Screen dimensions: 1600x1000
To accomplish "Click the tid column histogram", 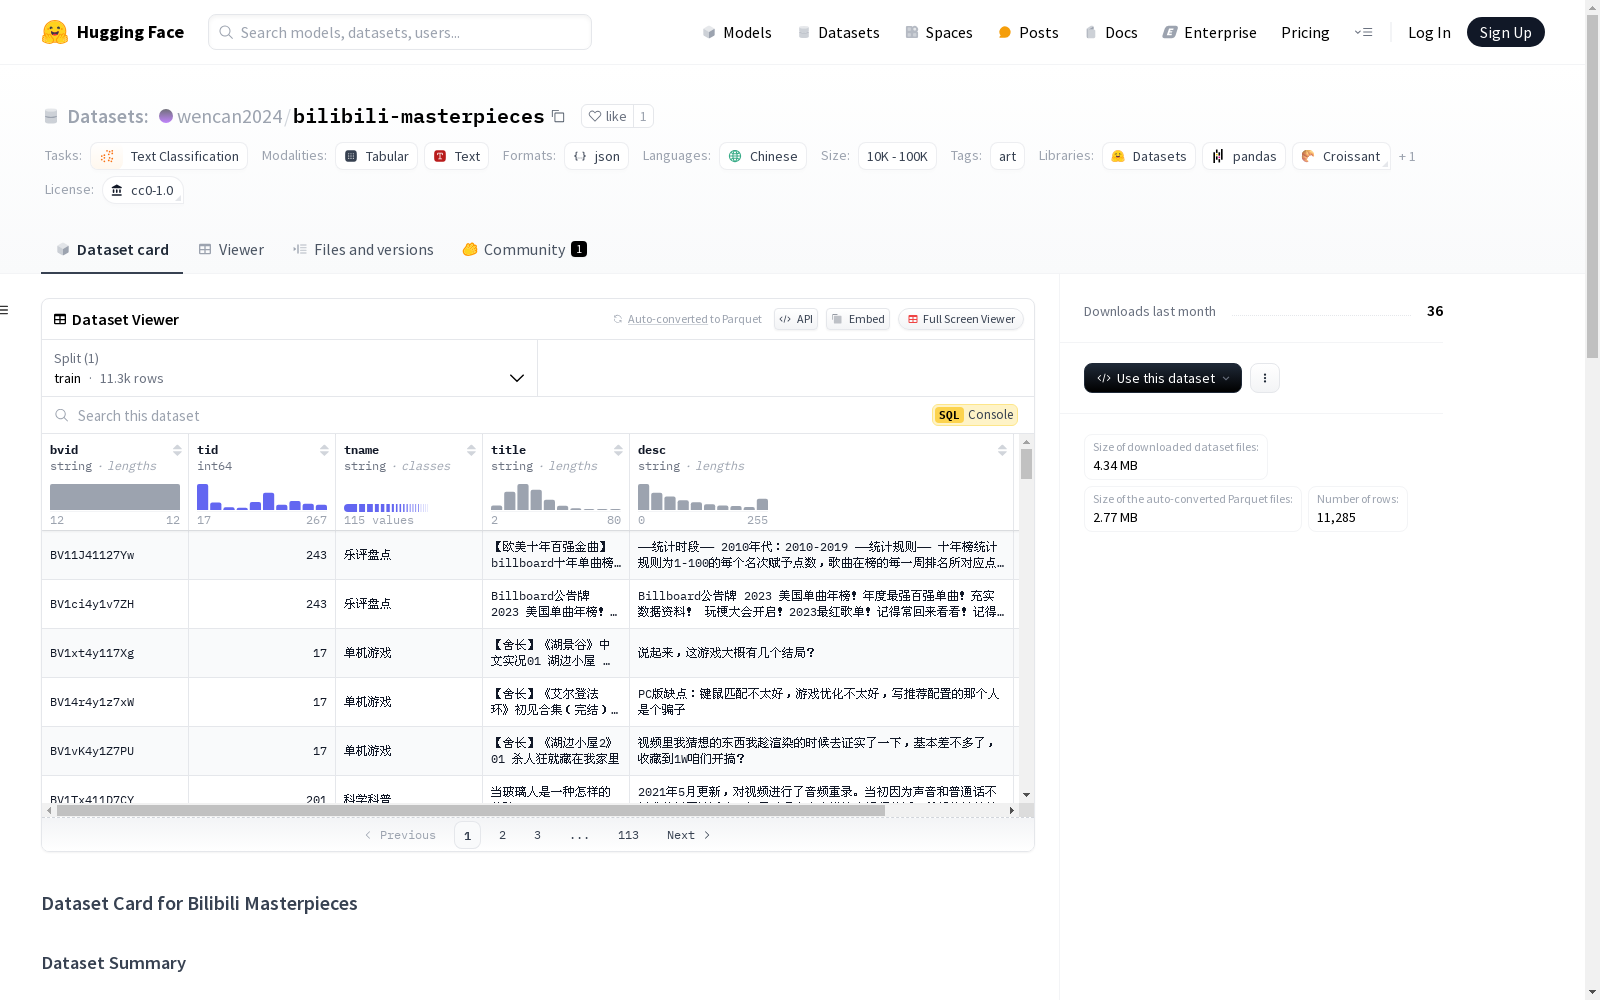I will [x=262, y=497].
